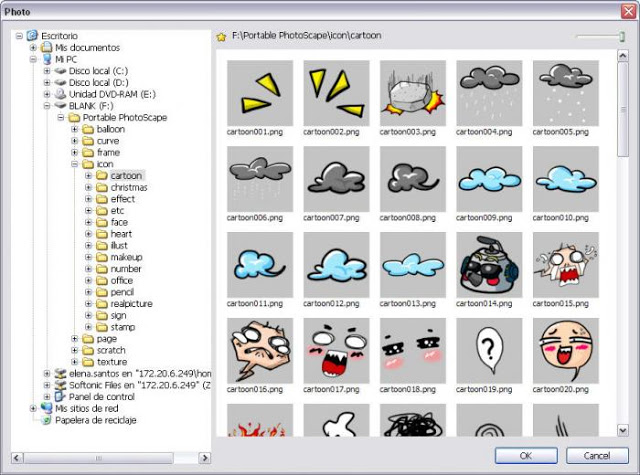Collapse the icon folder in tree
640x475 pixels.
point(74,164)
